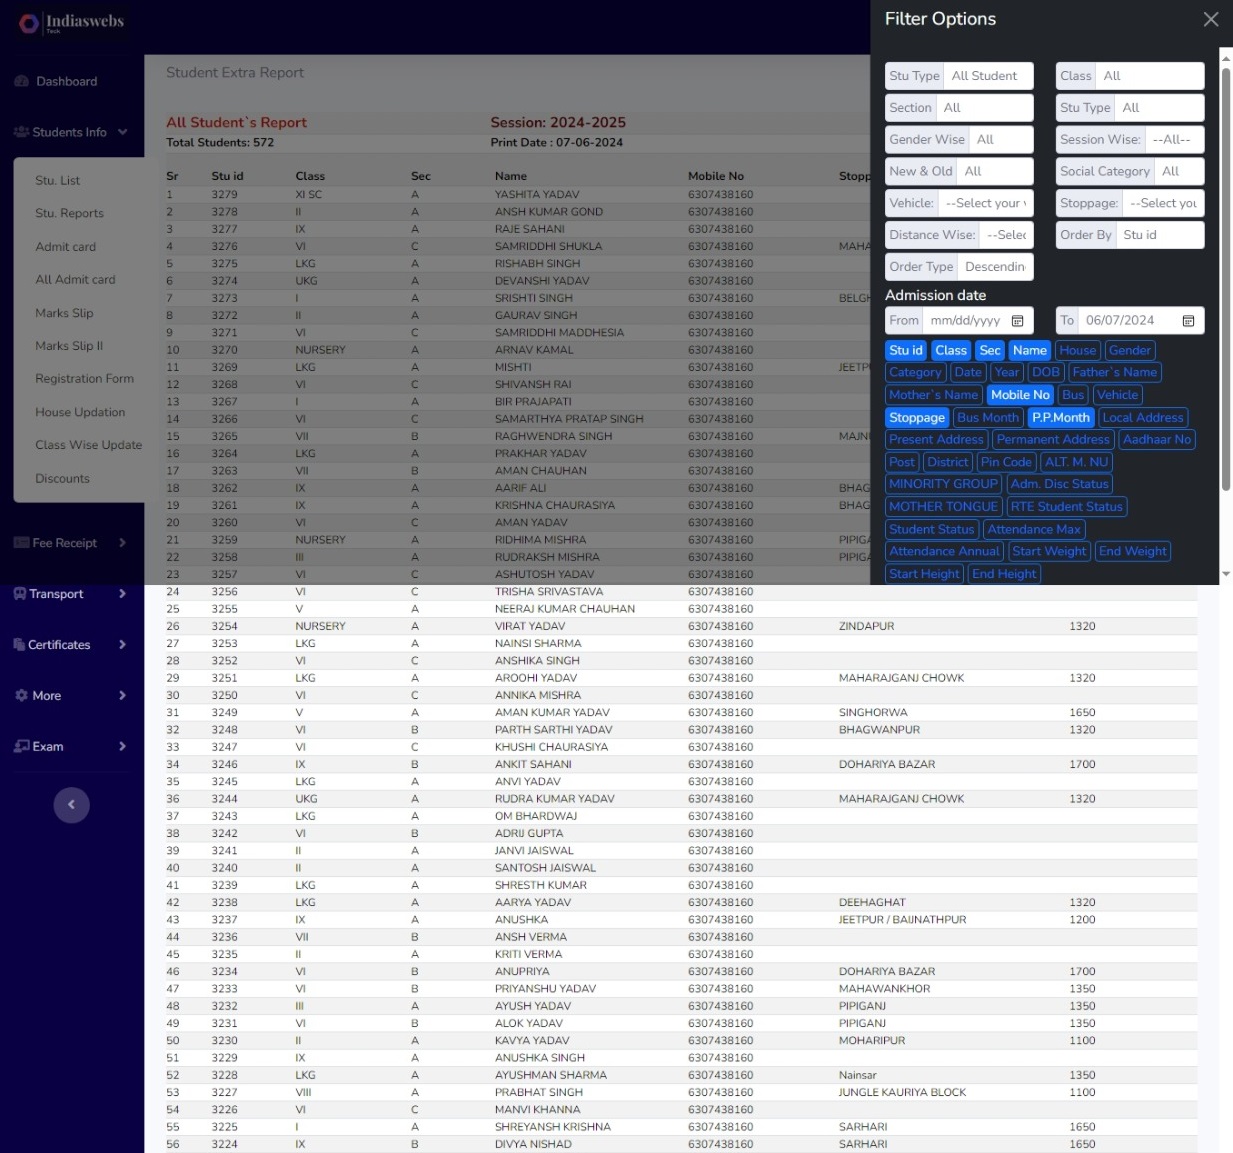The width and height of the screenshot is (1233, 1153).
Task: Open All Admit card menu item
Action: tap(75, 280)
